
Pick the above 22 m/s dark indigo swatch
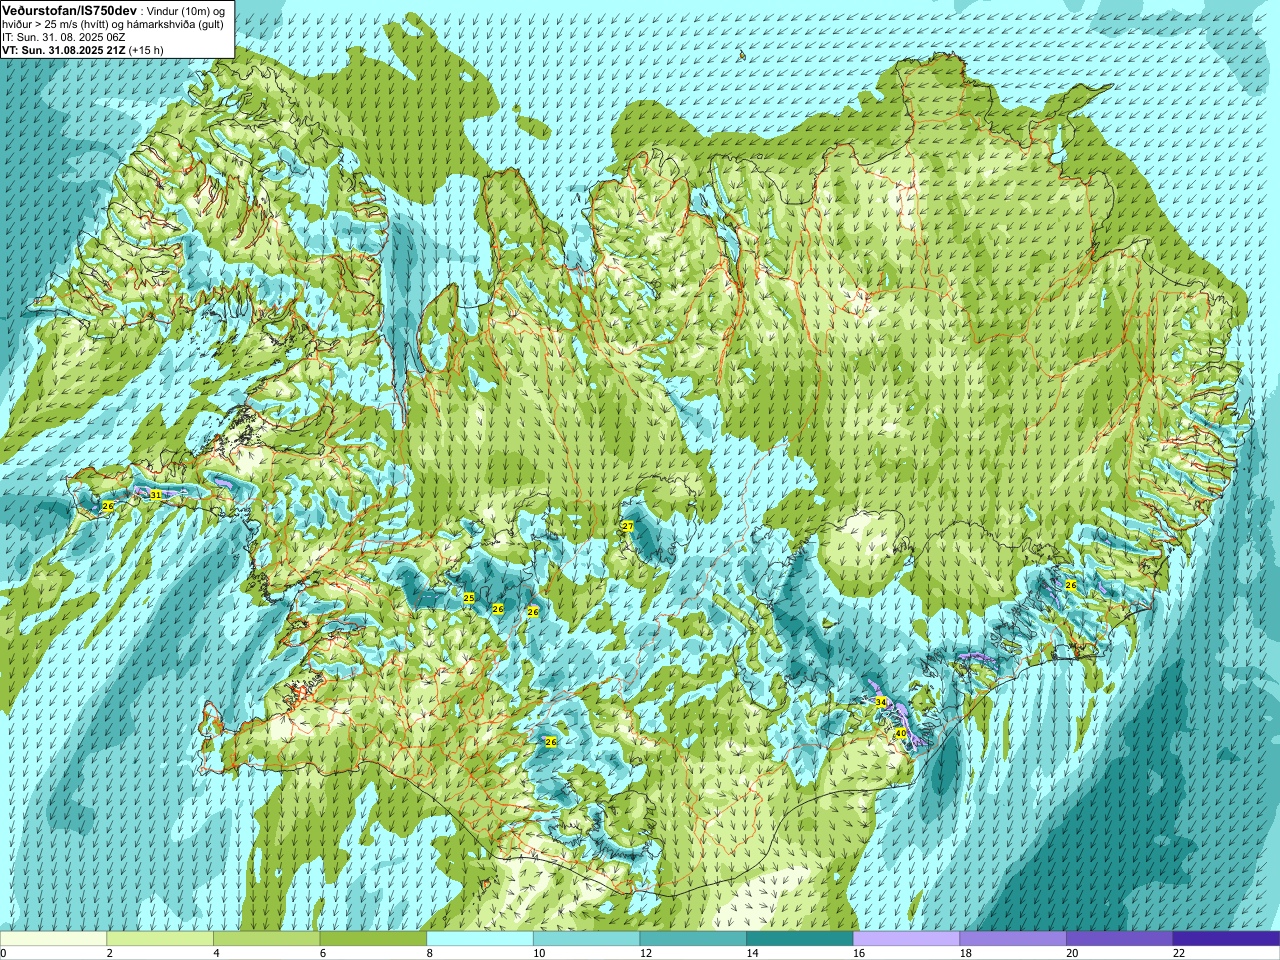click(x=1226, y=939)
